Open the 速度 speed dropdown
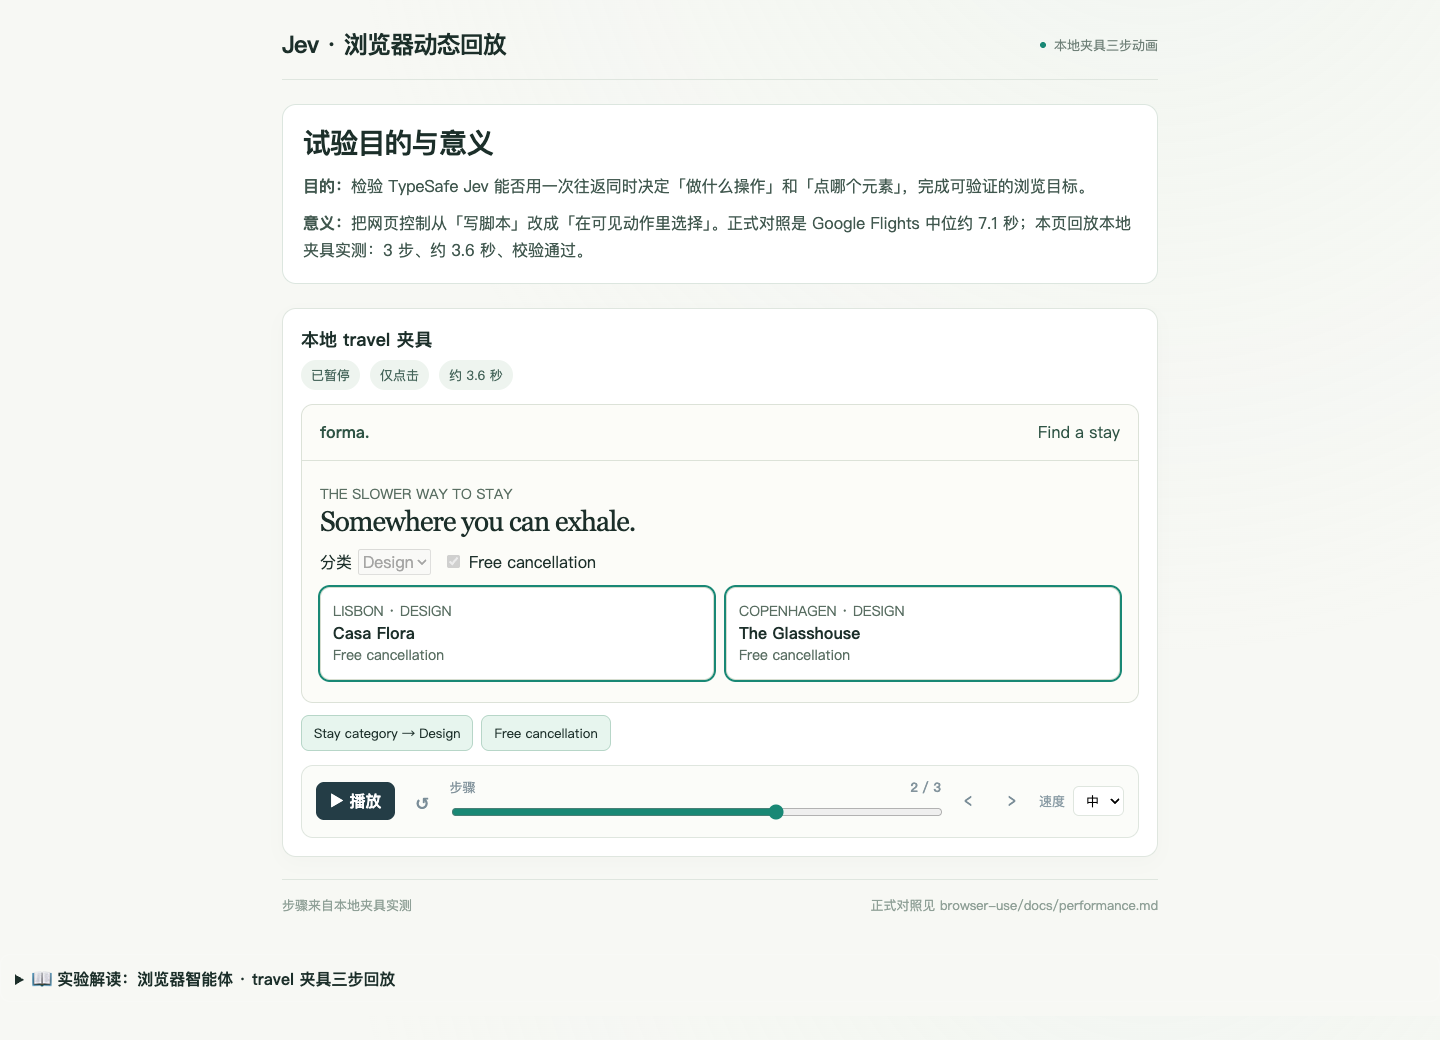This screenshot has height=1040, width=1440. [1098, 801]
